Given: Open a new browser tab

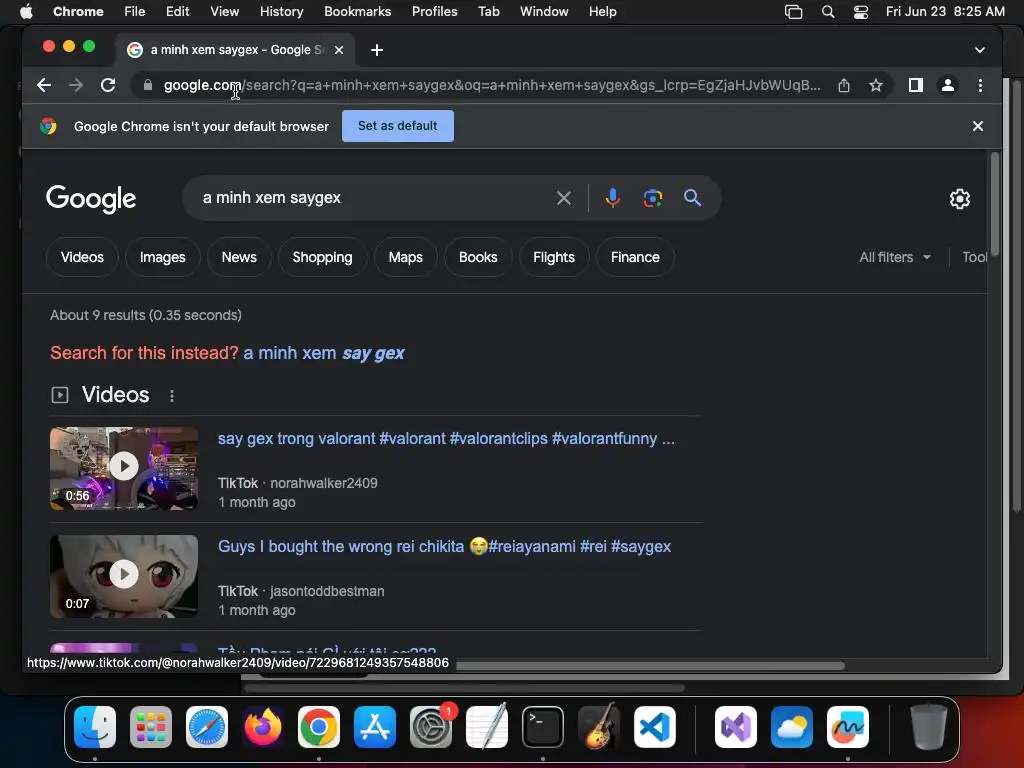Looking at the screenshot, I should point(377,50).
